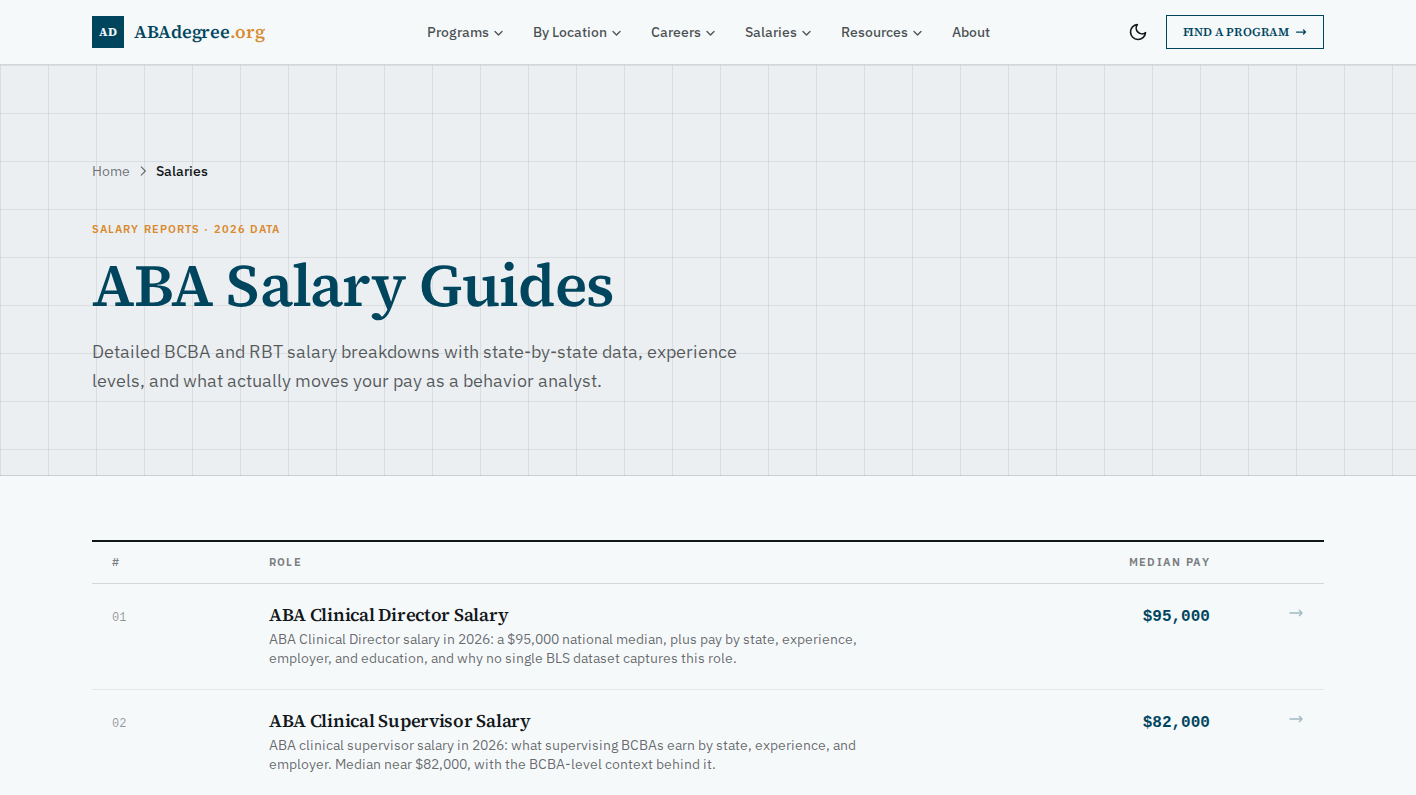Click the $95,000 median pay value
Viewport: 1416px width, 795px height.
(1176, 616)
